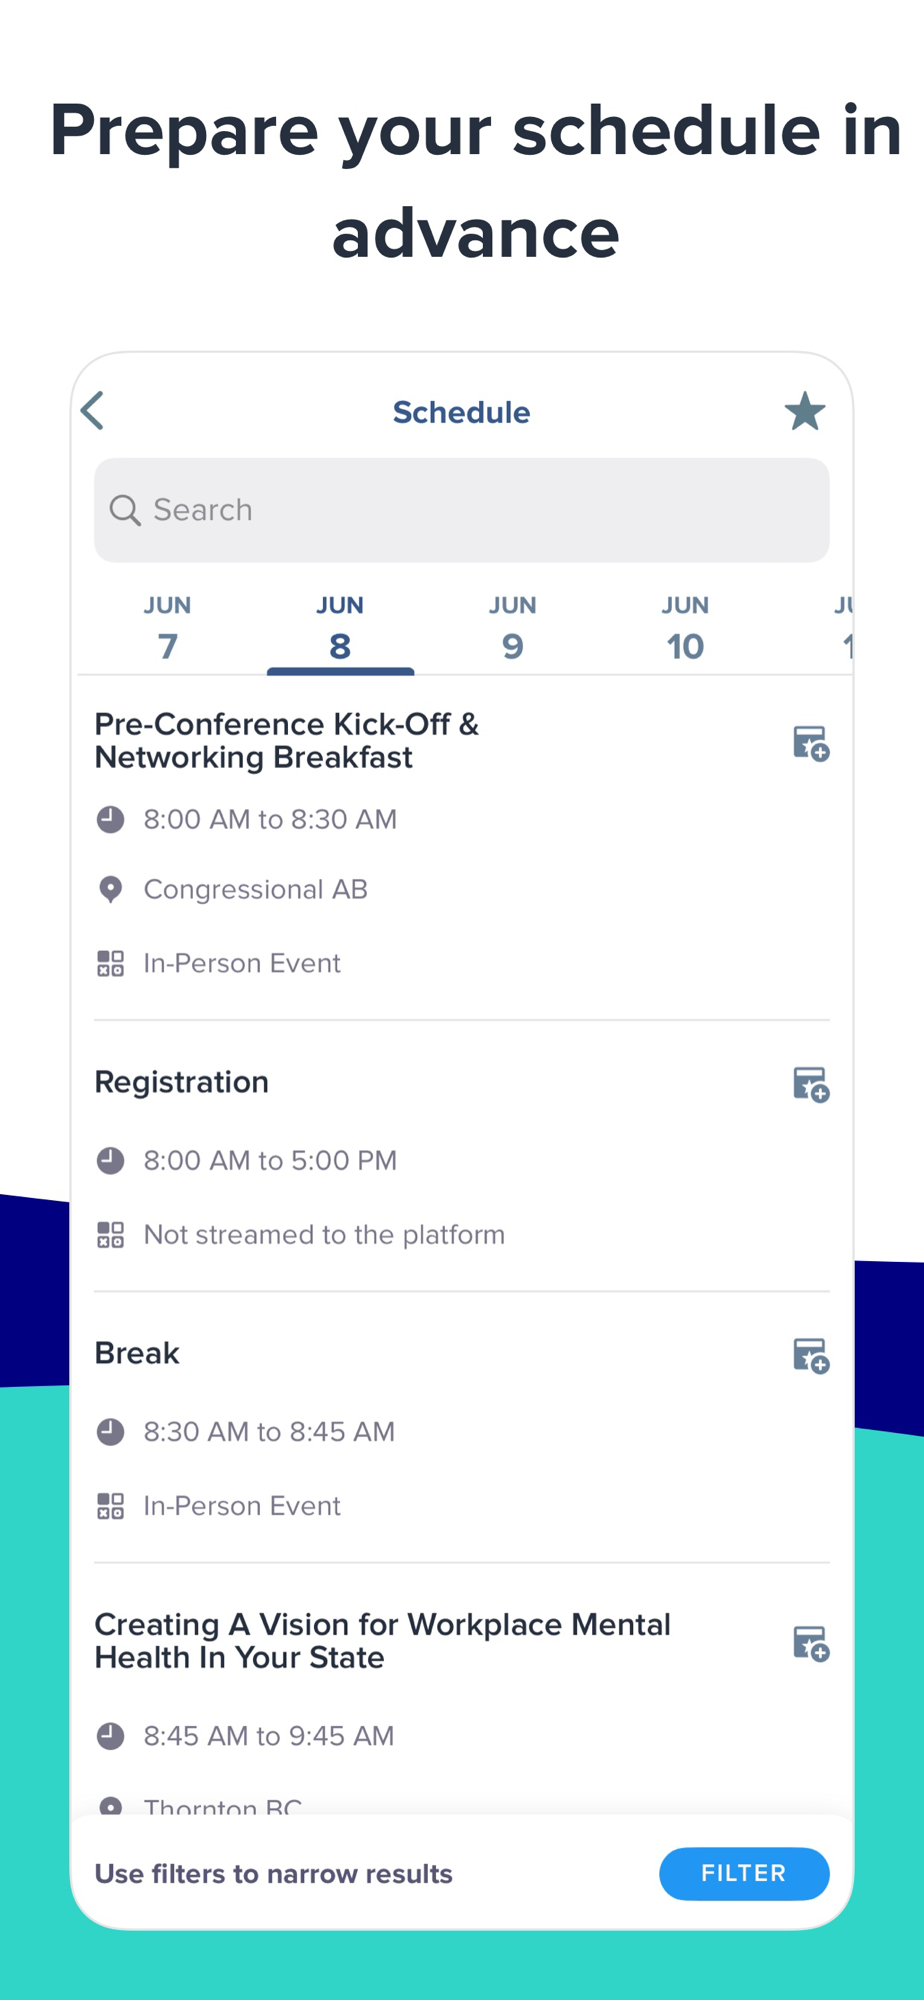Screen dimensions: 924x2000
Task: Open the Registration session details
Action: (182, 1082)
